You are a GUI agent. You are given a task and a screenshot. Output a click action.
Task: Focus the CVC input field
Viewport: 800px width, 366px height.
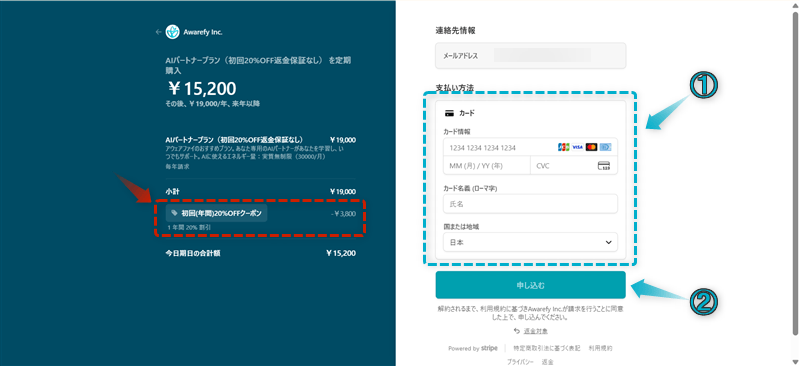tap(574, 166)
